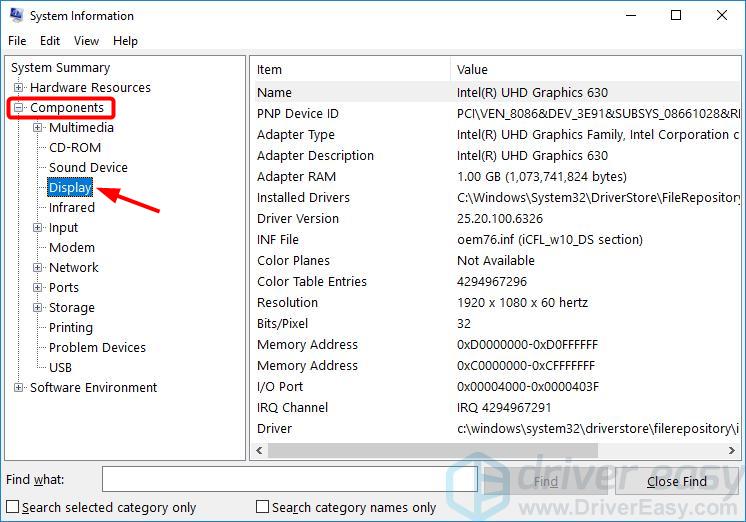Expand the Hardware Resources tree node
746x522 pixels.
coord(19,88)
